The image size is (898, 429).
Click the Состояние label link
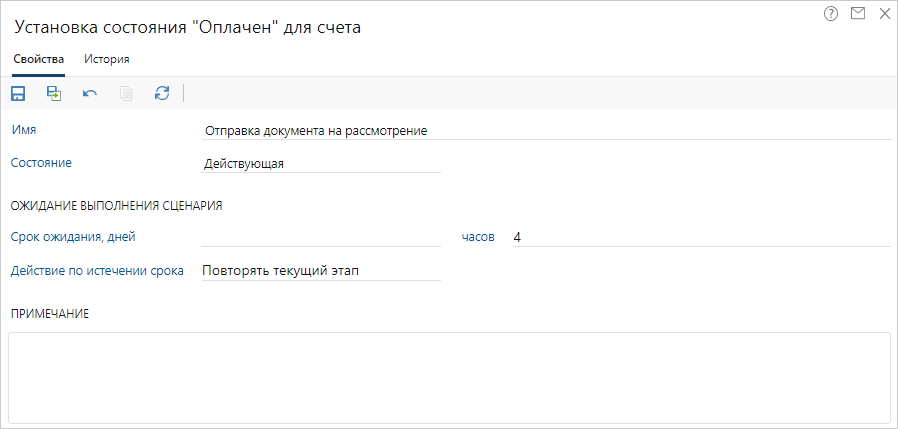(x=41, y=162)
